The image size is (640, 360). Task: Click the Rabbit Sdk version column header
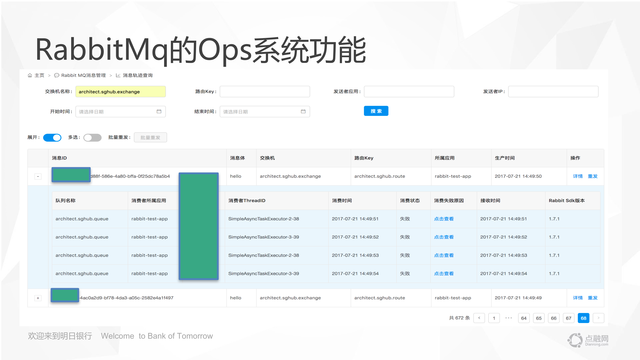567,200
